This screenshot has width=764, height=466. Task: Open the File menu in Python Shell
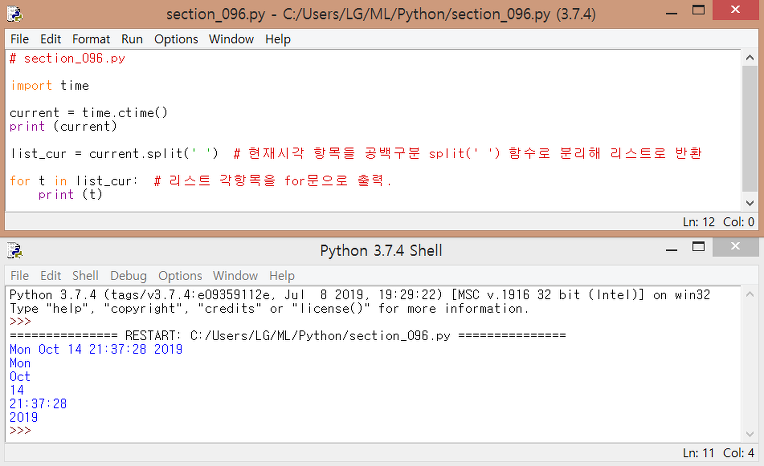pos(19,276)
